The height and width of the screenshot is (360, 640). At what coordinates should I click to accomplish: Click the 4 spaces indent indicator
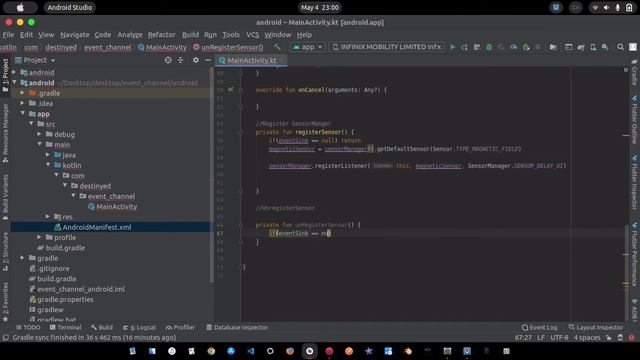click(587, 338)
